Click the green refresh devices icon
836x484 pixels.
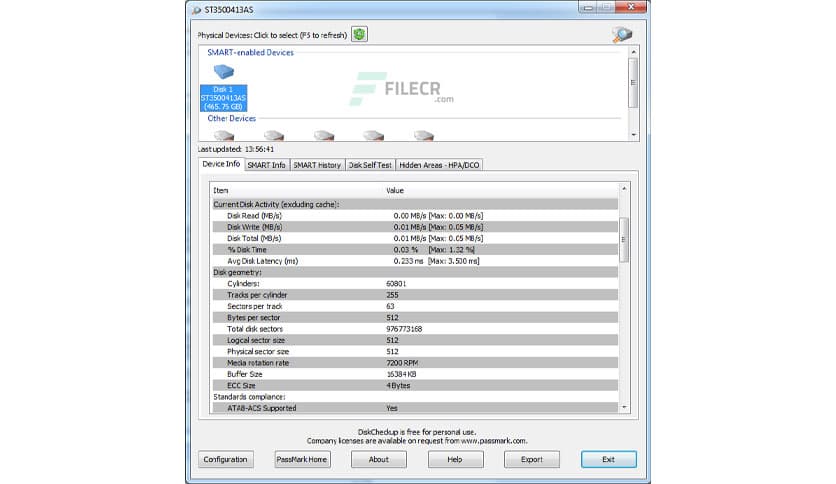pyautogui.click(x=359, y=35)
